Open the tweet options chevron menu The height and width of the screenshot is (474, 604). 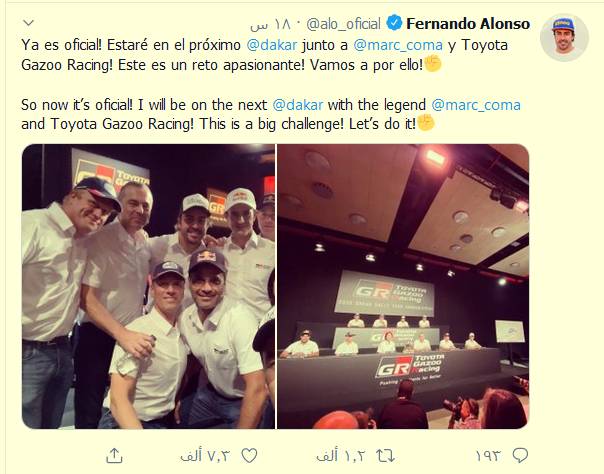pyautogui.click(x=29, y=23)
